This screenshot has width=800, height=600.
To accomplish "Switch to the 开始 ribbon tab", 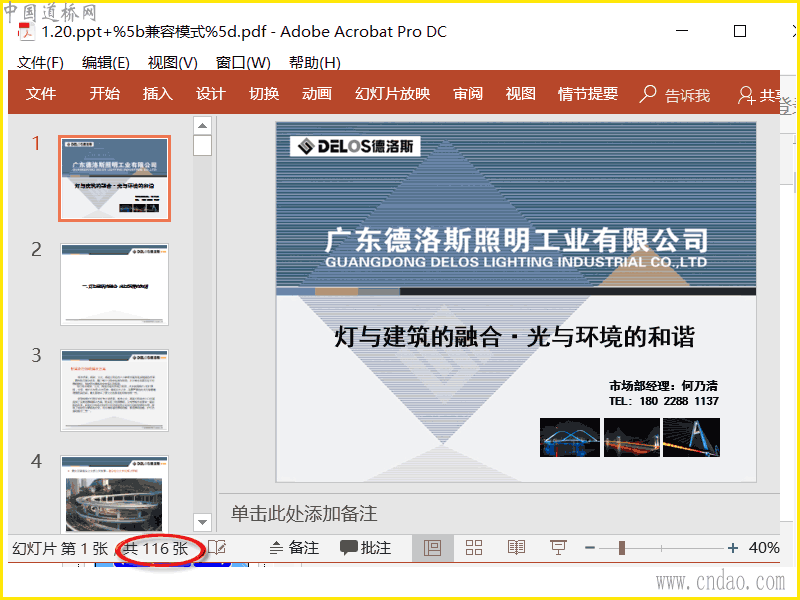I will tap(105, 94).
